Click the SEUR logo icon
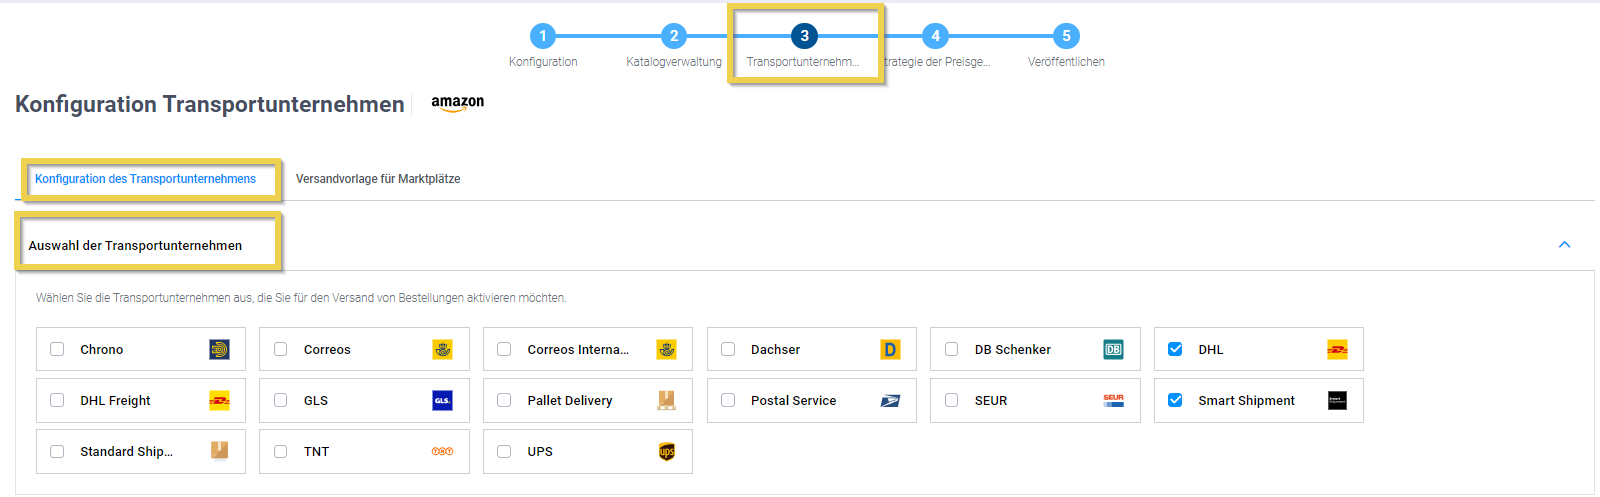This screenshot has height=497, width=1600. [x=1113, y=400]
